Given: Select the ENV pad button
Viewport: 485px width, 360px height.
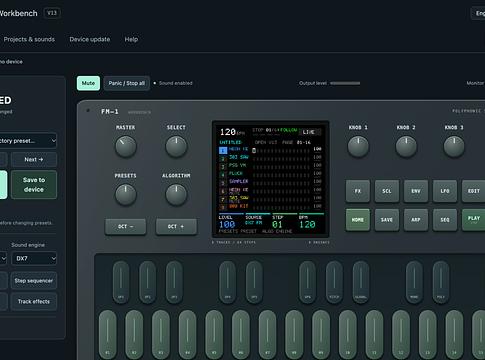Looking at the screenshot, I should (x=416, y=191).
